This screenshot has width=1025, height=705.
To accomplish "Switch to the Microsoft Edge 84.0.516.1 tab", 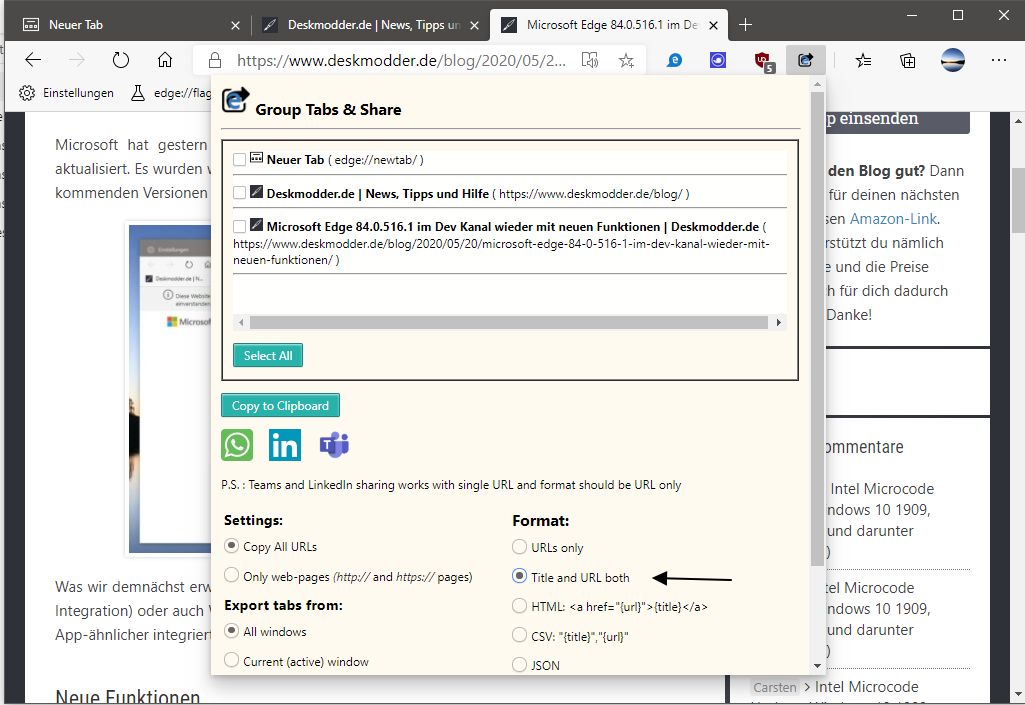I will coord(609,25).
